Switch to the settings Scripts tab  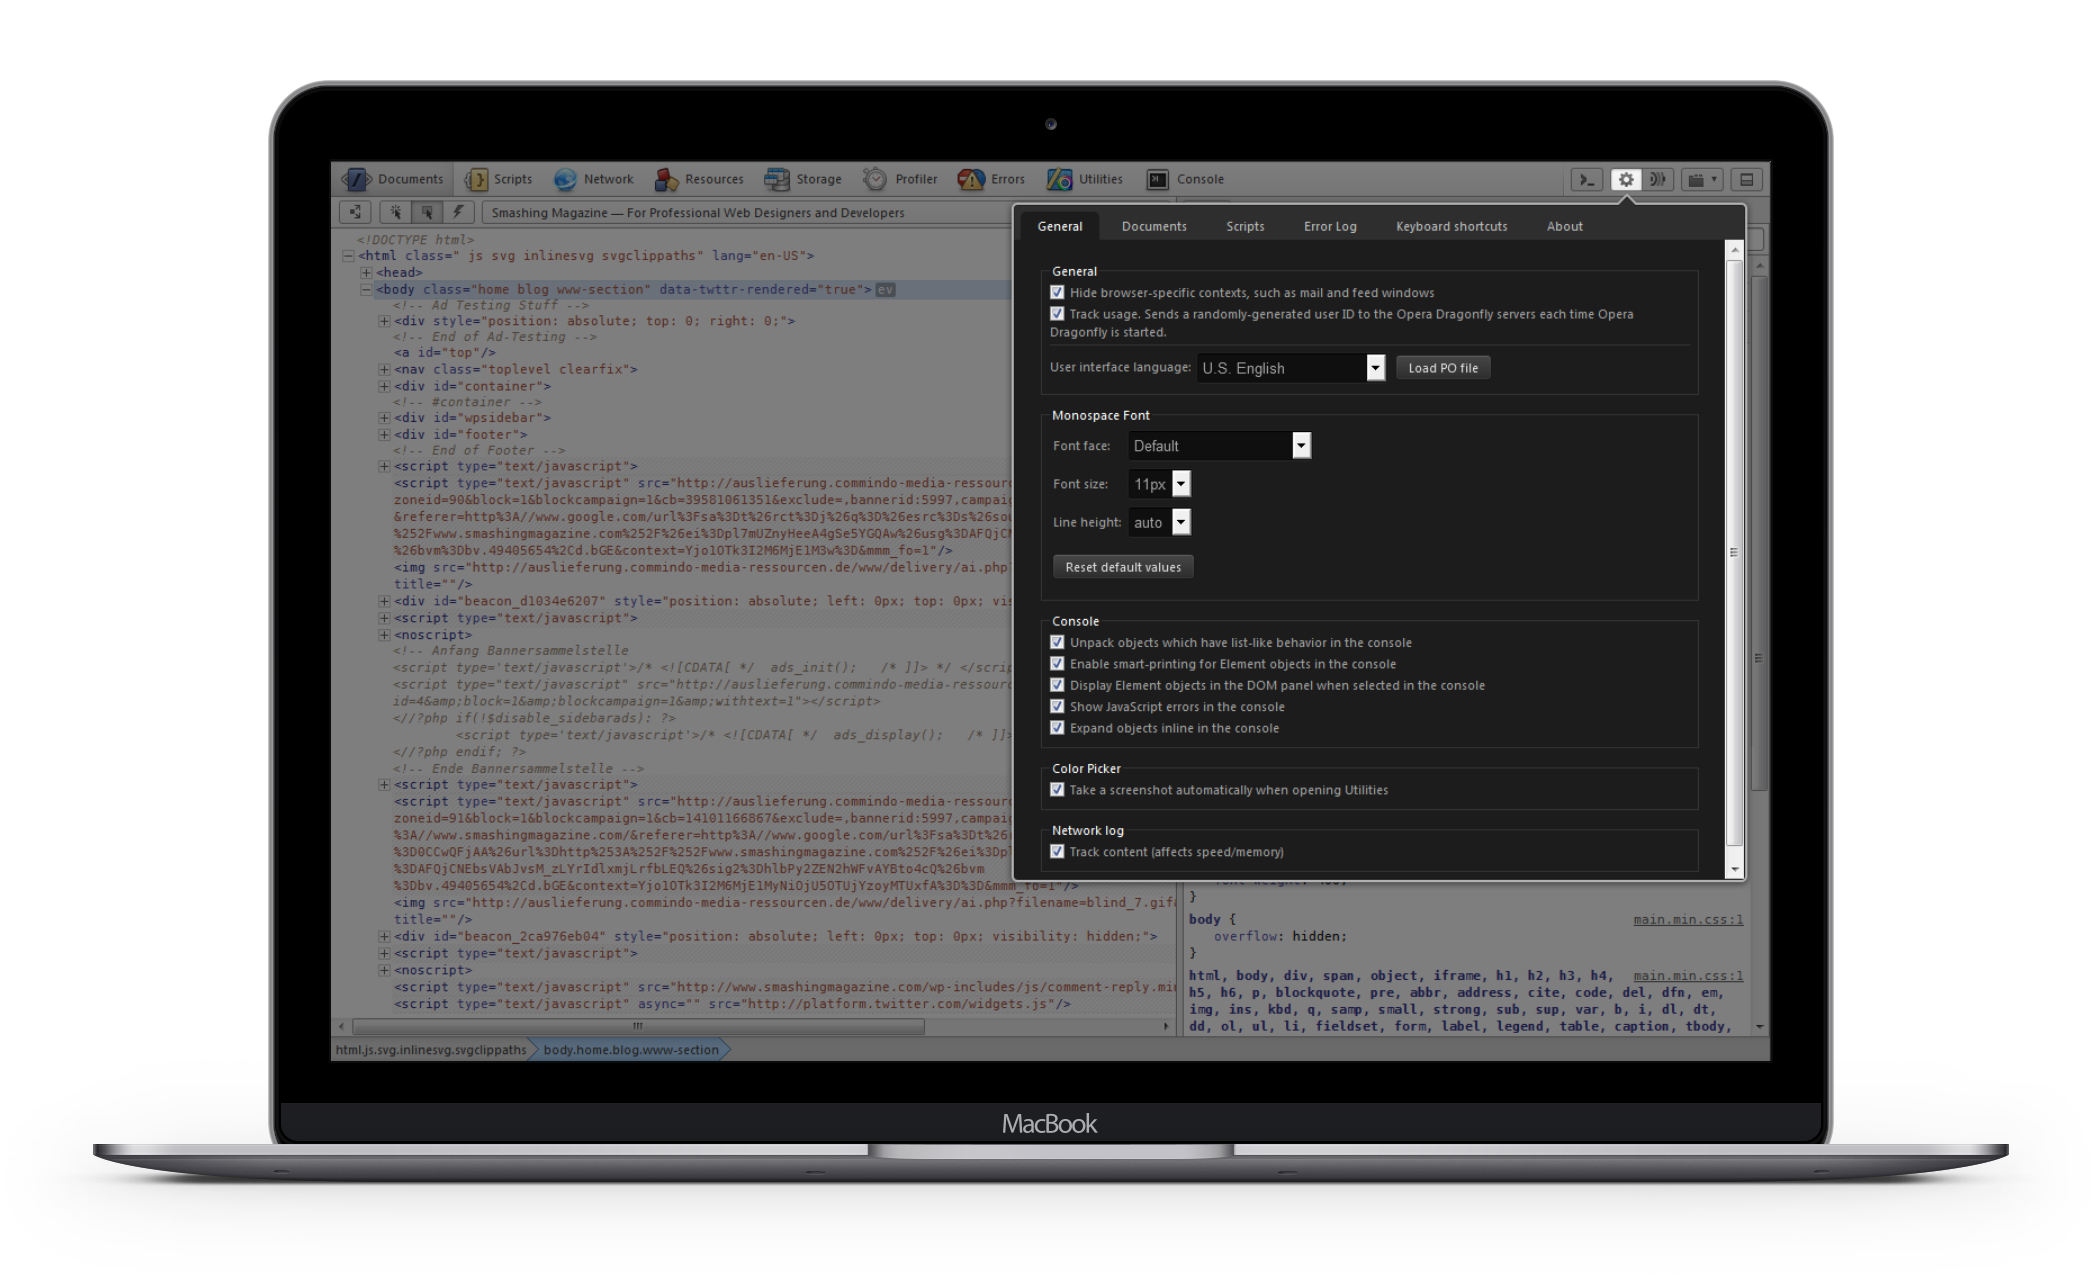(x=1245, y=227)
